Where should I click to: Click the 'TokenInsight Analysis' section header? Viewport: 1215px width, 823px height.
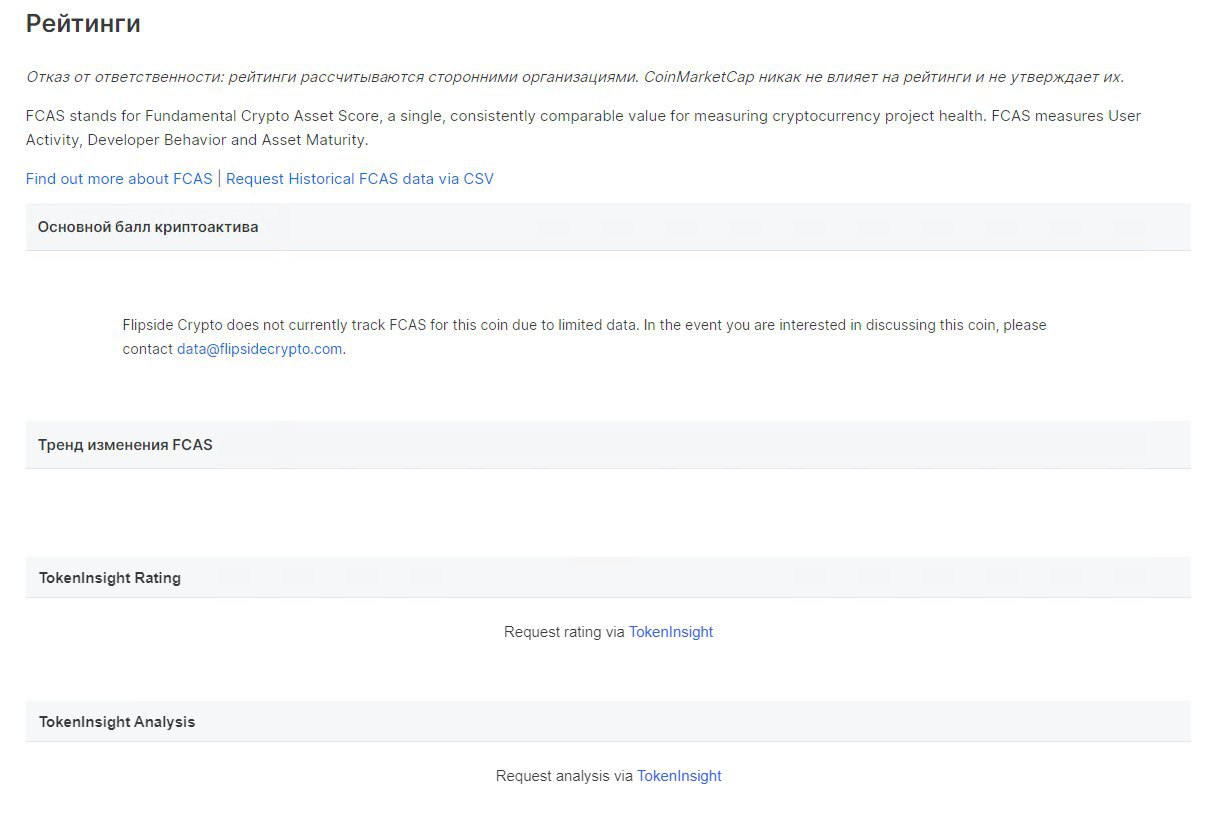[x=608, y=722]
